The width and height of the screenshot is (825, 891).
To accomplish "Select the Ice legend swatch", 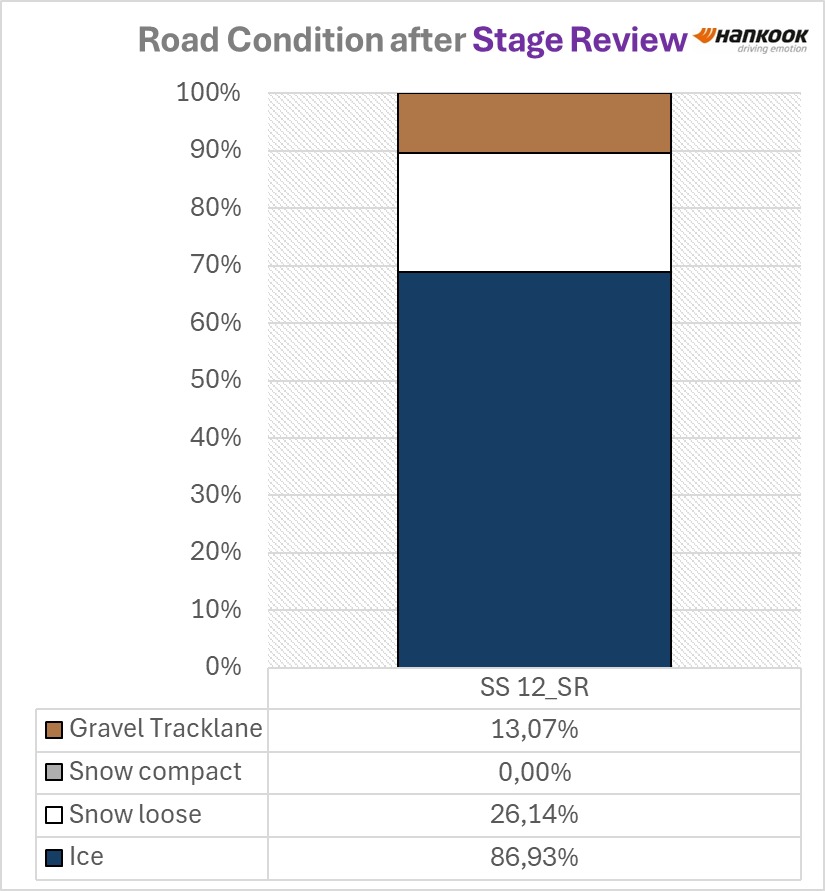I will pyautogui.click(x=53, y=857).
